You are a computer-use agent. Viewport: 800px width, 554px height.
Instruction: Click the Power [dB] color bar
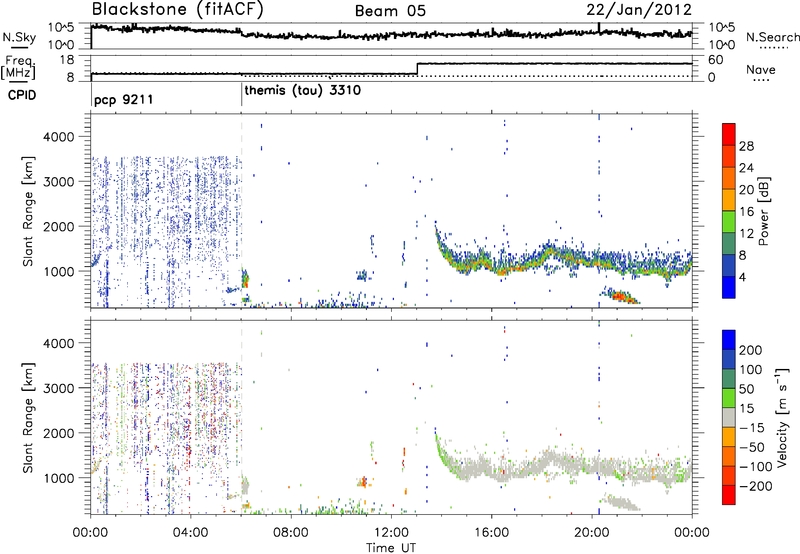tap(729, 211)
